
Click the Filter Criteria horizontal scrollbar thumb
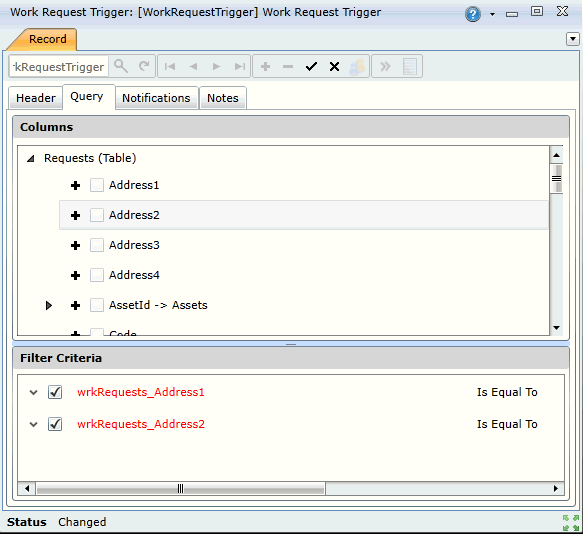point(180,488)
